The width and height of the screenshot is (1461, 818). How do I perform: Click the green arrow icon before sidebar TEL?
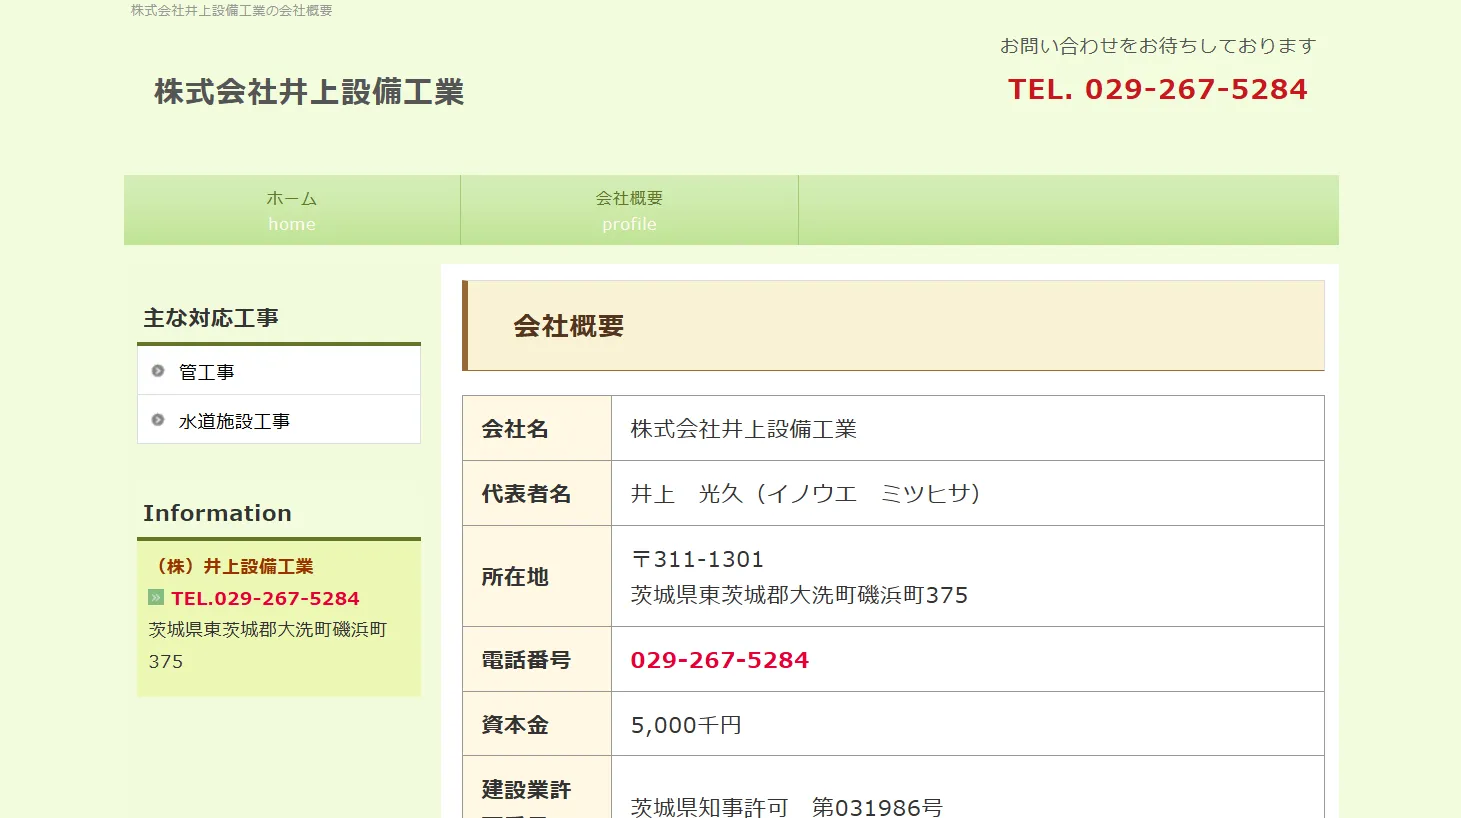point(156,598)
